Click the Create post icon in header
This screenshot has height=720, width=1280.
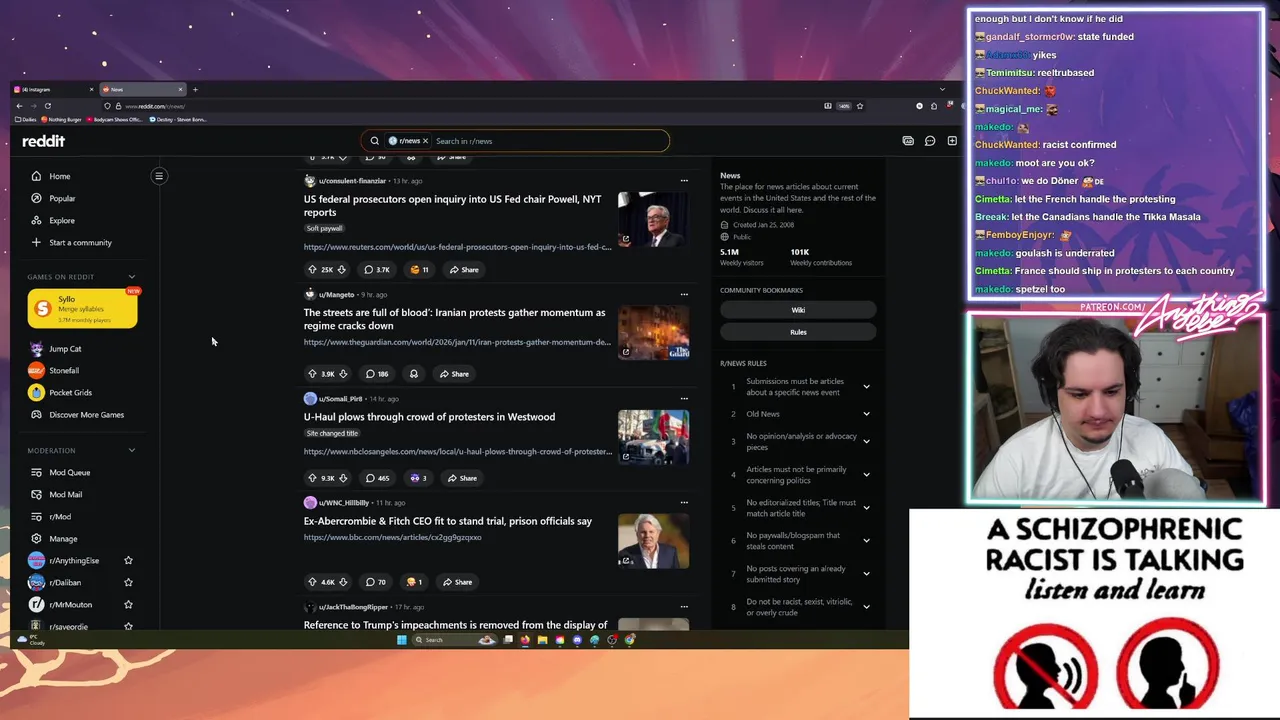pyautogui.click(x=952, y=141)
